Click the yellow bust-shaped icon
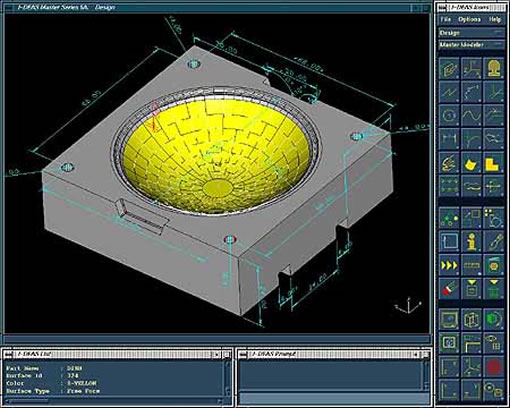This screenshot has height=408, width=510. click(494, 68)
